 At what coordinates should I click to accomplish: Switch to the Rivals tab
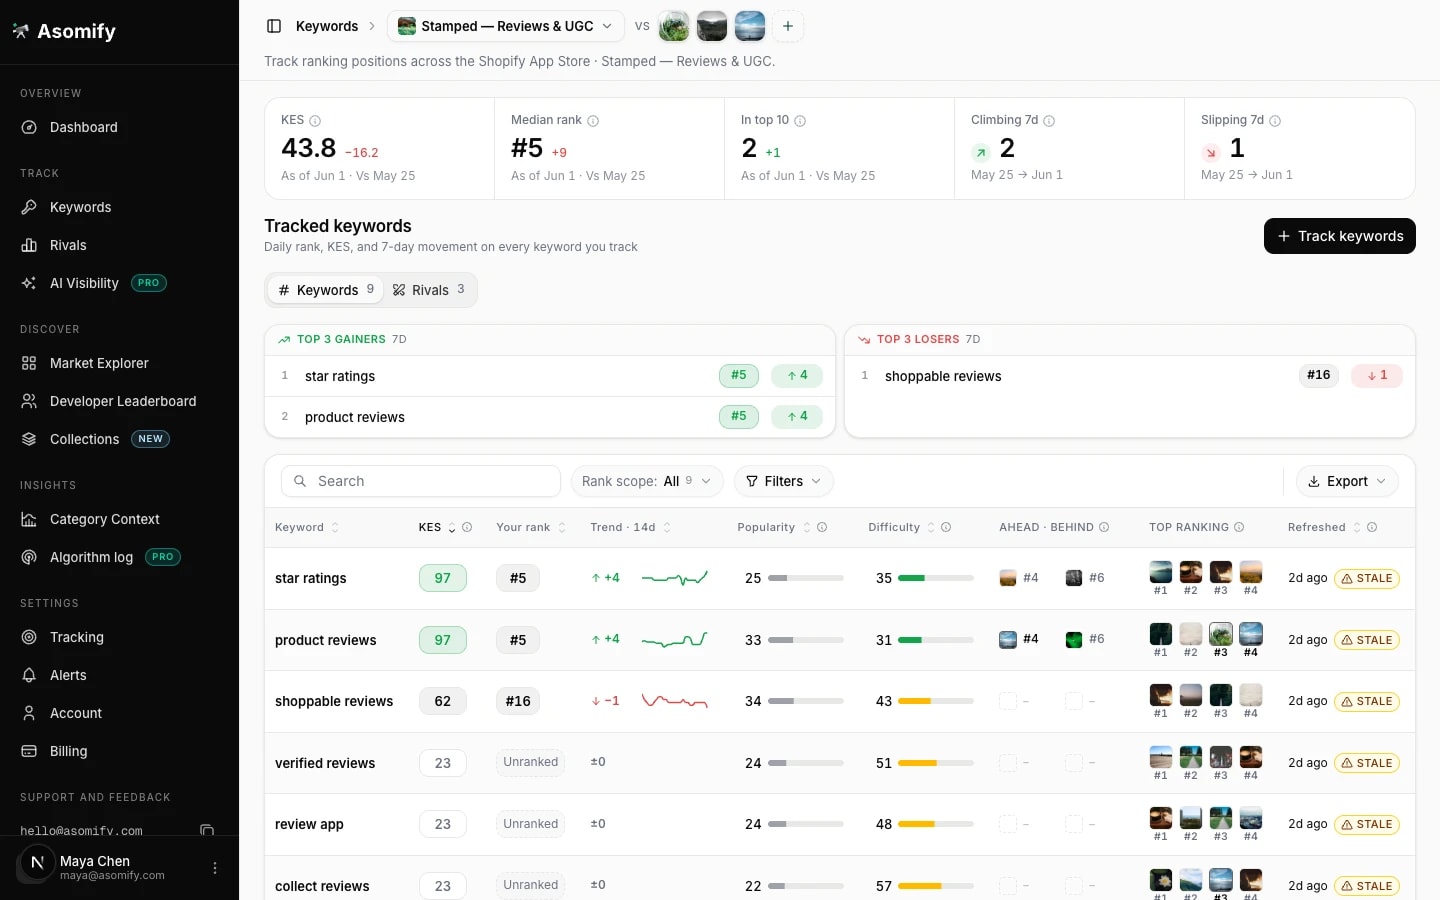429,290
